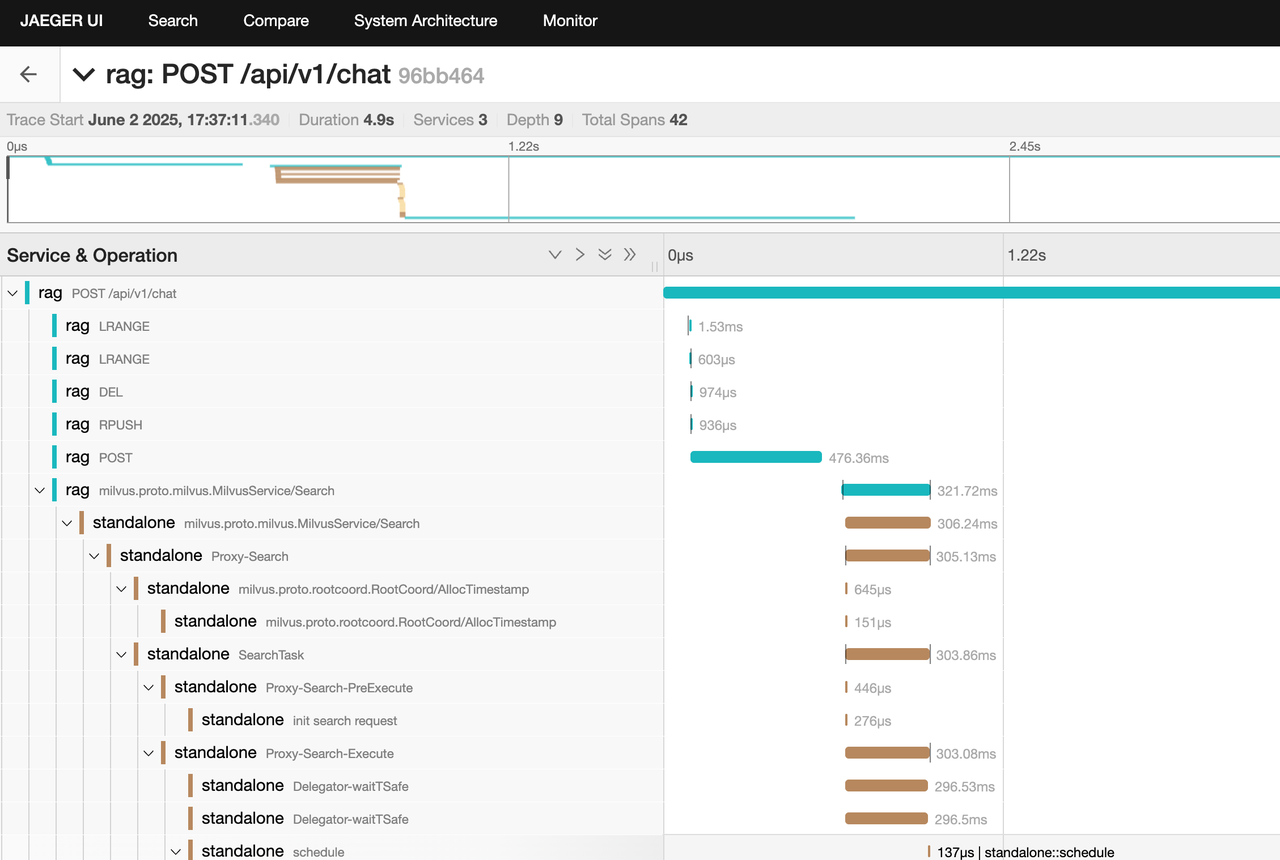Click the root span teal timeline bar
The width and height of the screenshot is (1280, 860).
click(x=971, y=293)
